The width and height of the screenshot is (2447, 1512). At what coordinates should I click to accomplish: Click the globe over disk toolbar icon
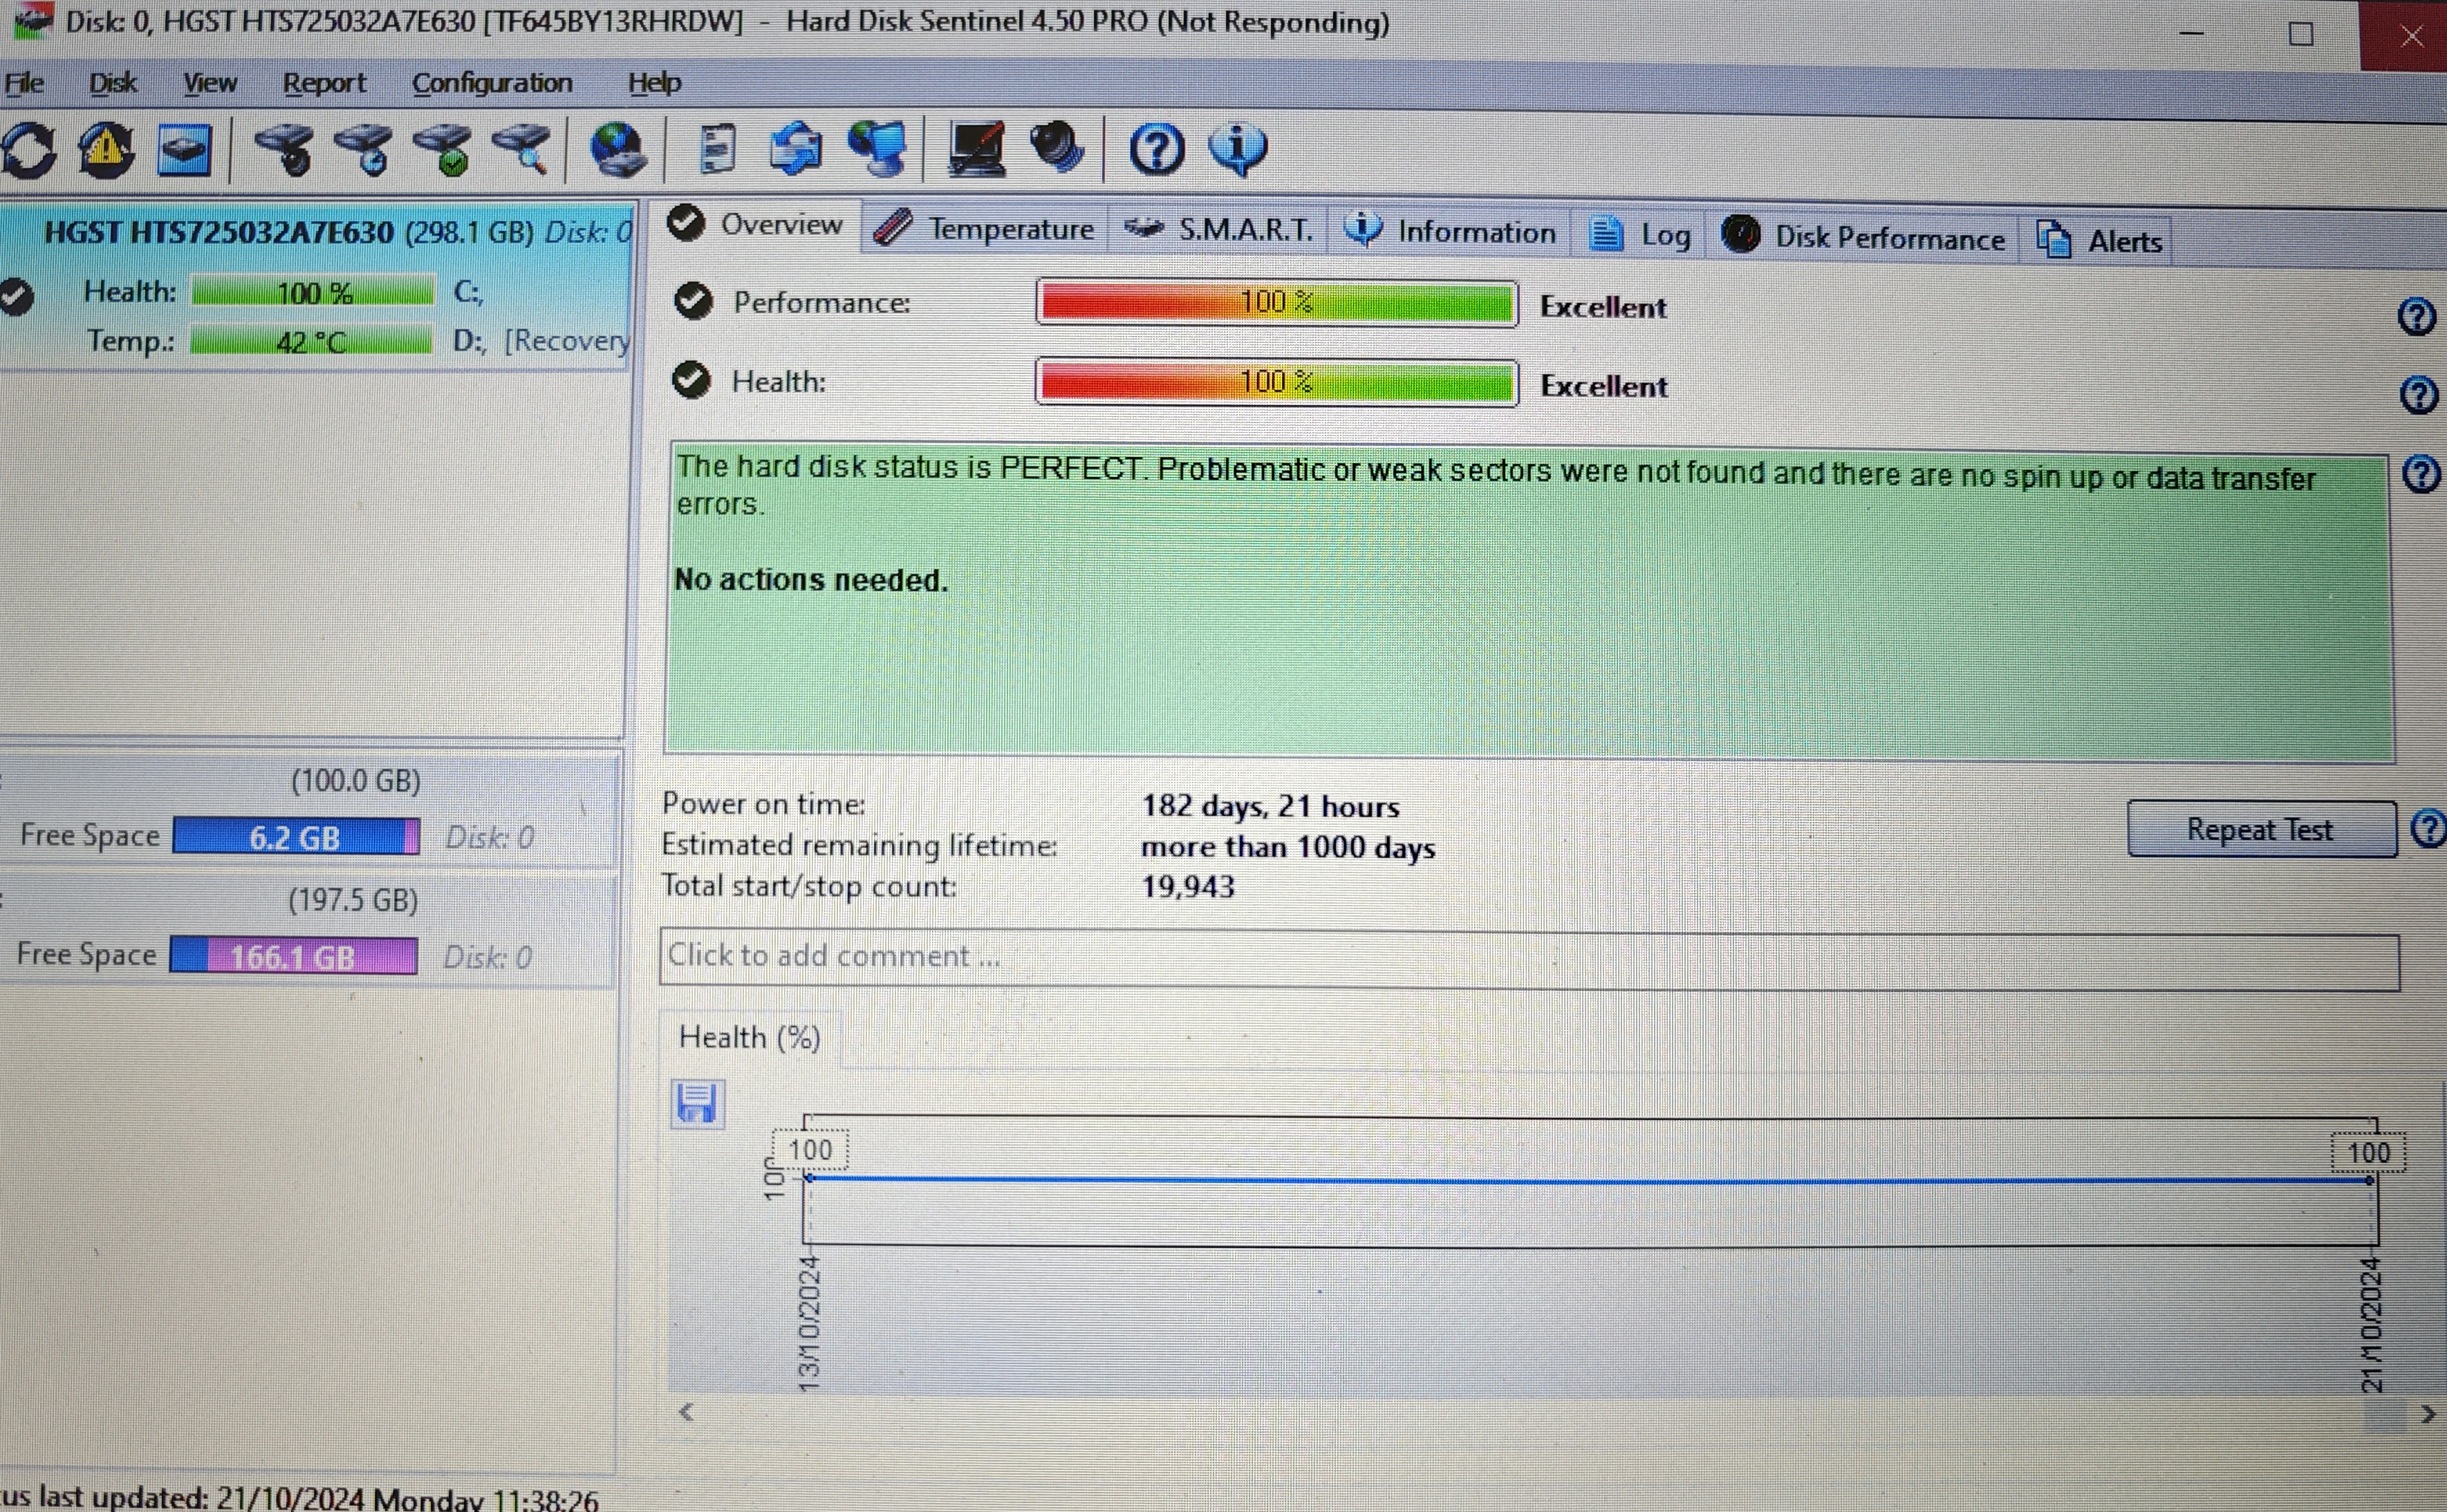click(x=618, y=150)
